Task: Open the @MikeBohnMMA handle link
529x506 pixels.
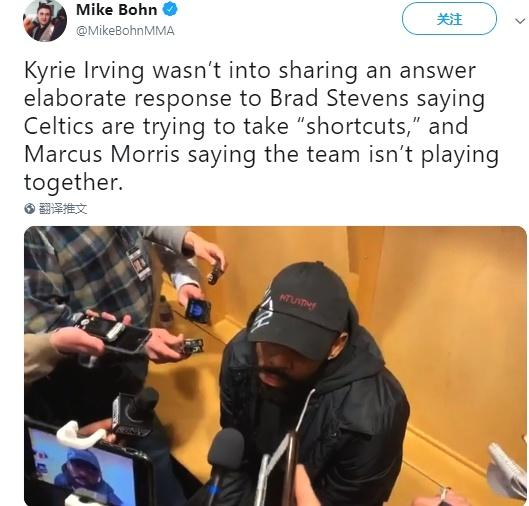Action: tap(125, 31)
